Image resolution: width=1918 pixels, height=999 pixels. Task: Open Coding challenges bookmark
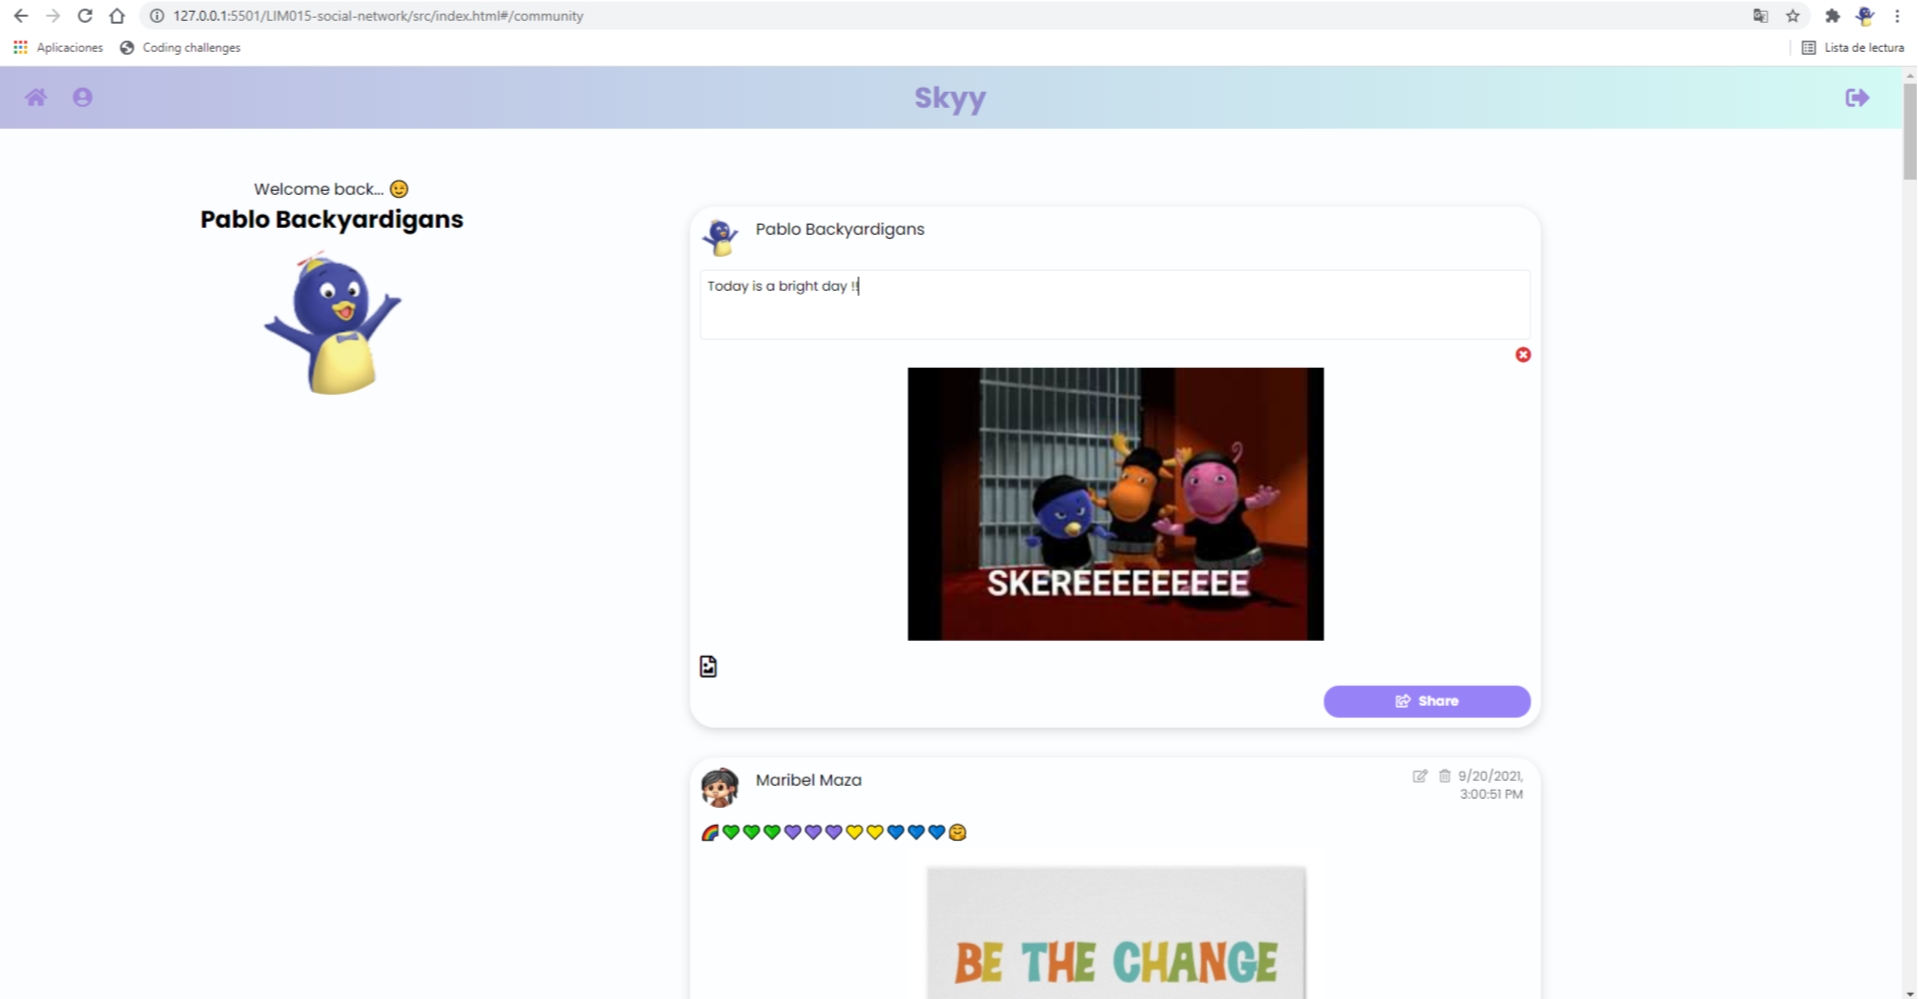(180, 48)
